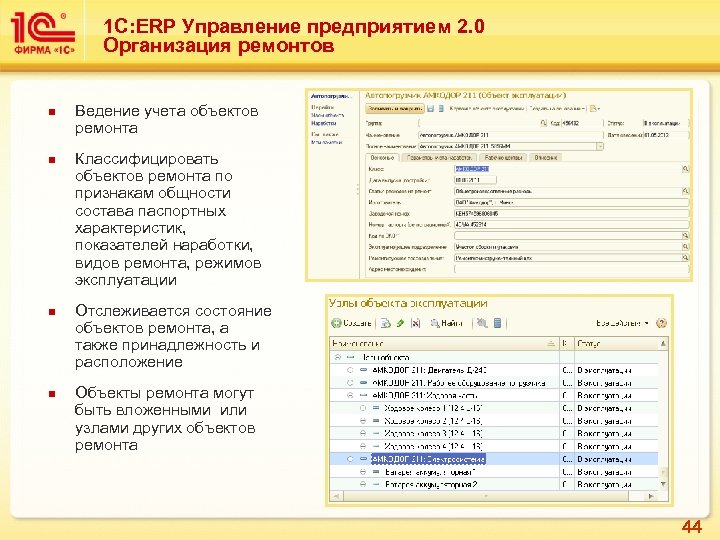The width and height of the screenshot is (720, 540).
Task: Switch to the Основное tab
Action: click(382, 158)
